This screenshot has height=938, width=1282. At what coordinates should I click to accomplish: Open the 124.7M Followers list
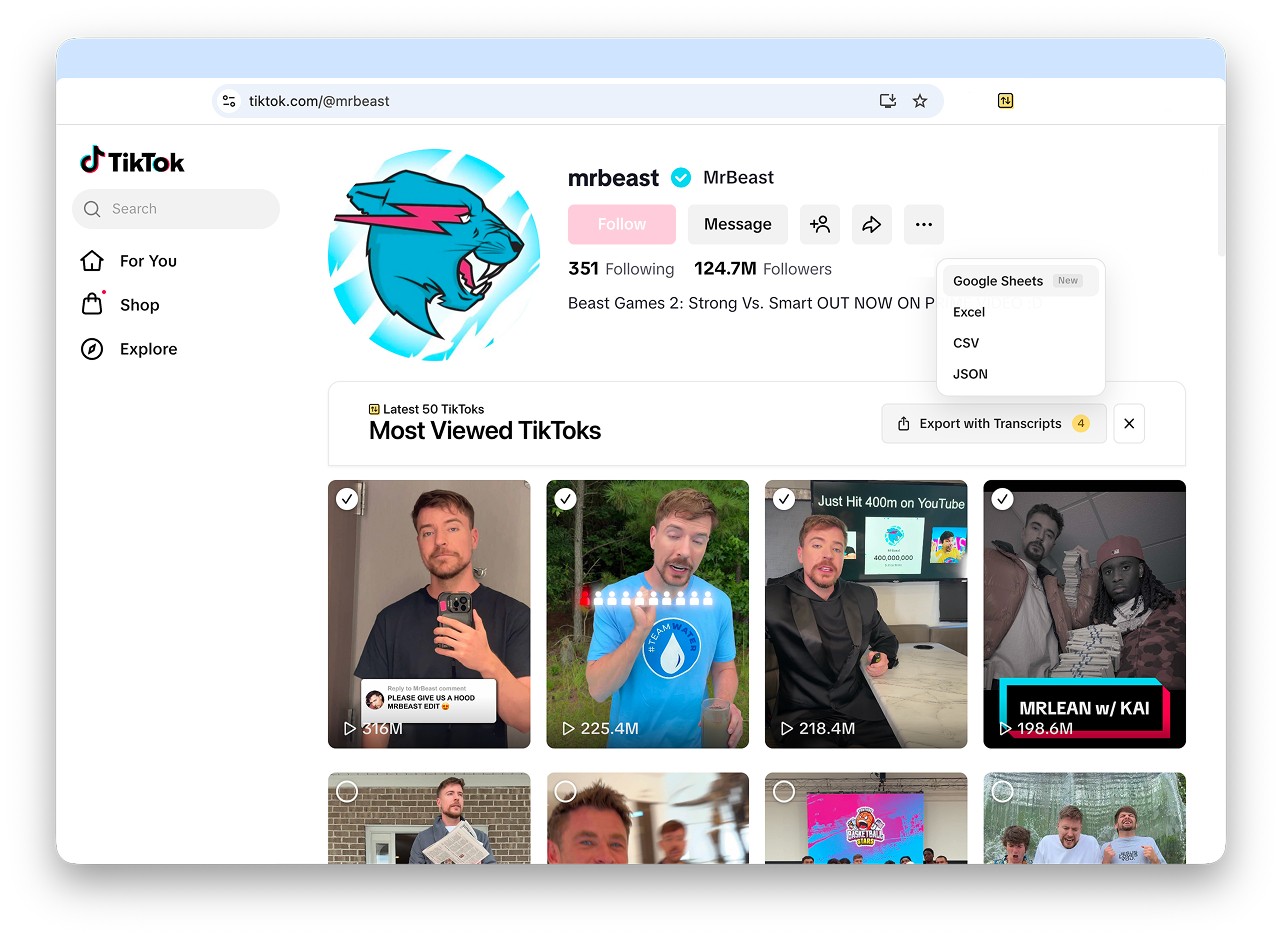(x=763, y=269)
